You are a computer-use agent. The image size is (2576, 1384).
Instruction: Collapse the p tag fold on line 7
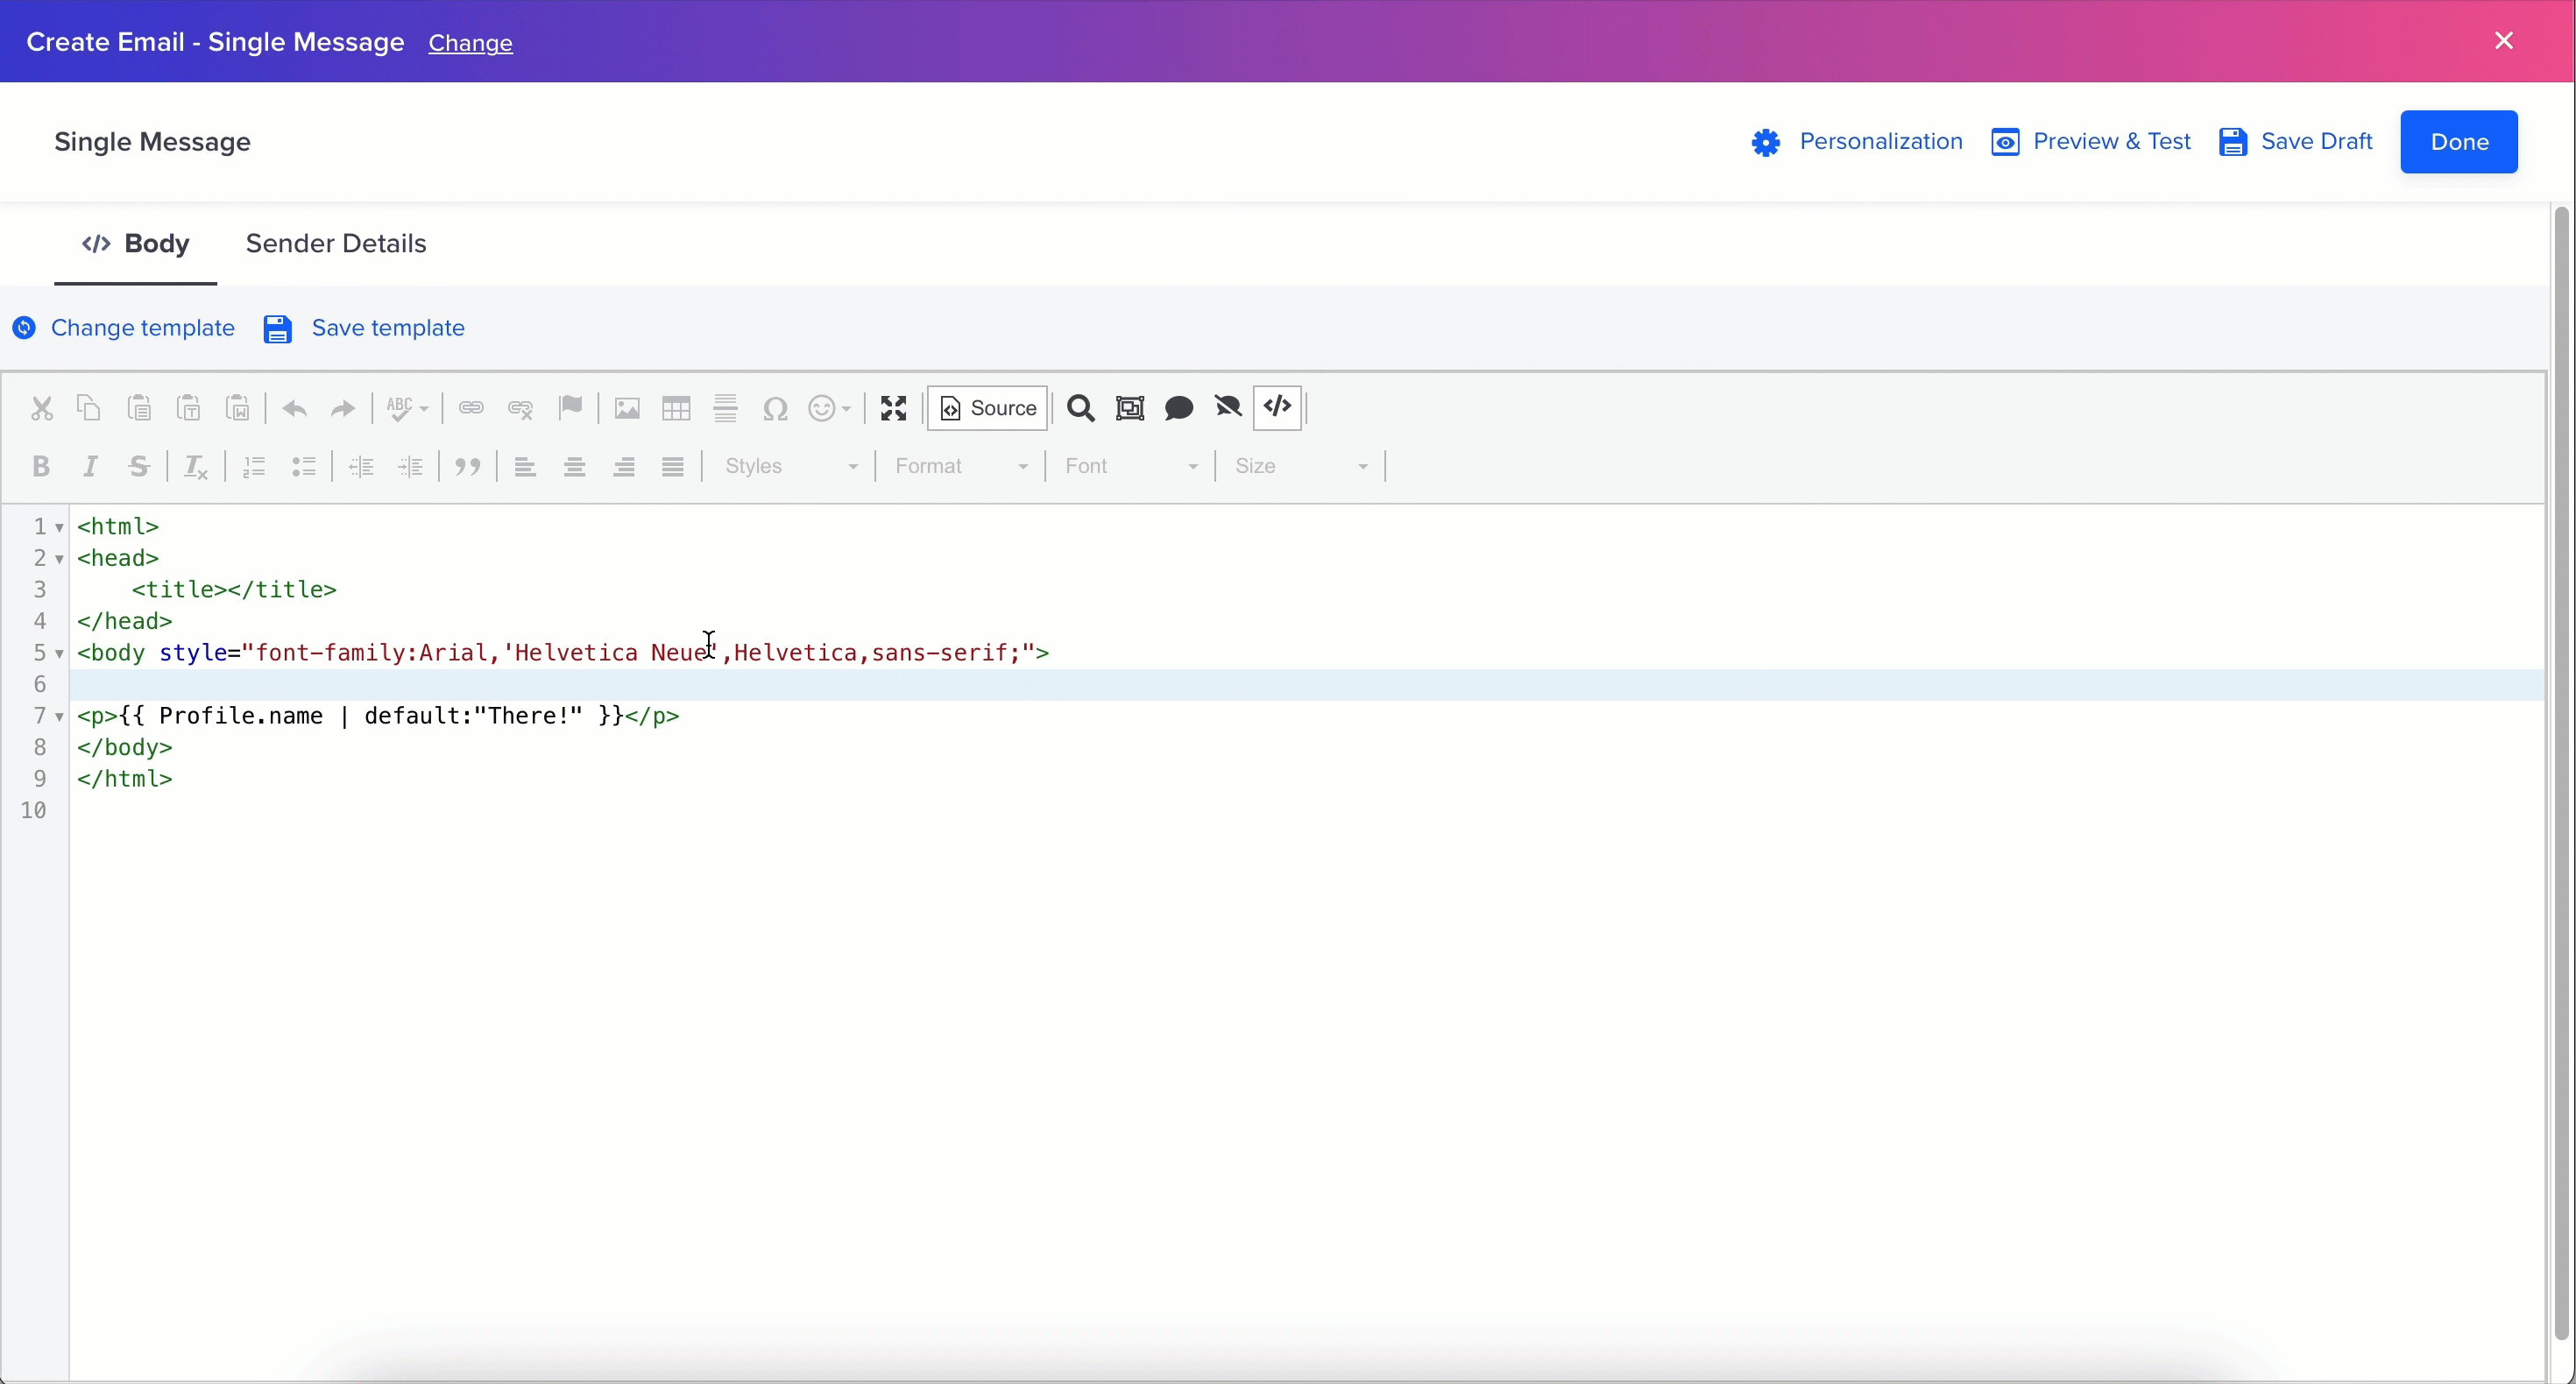point(59,717)
